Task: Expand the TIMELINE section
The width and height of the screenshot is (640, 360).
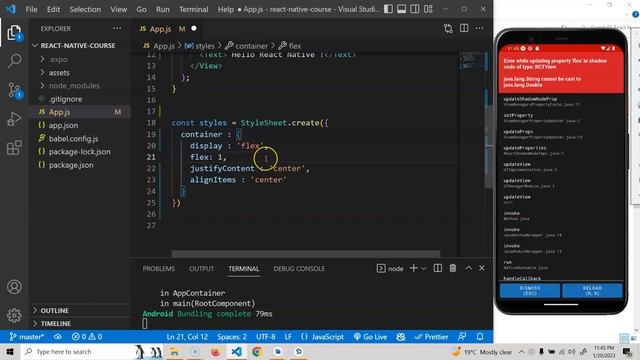Action: (x=56, y=324)
